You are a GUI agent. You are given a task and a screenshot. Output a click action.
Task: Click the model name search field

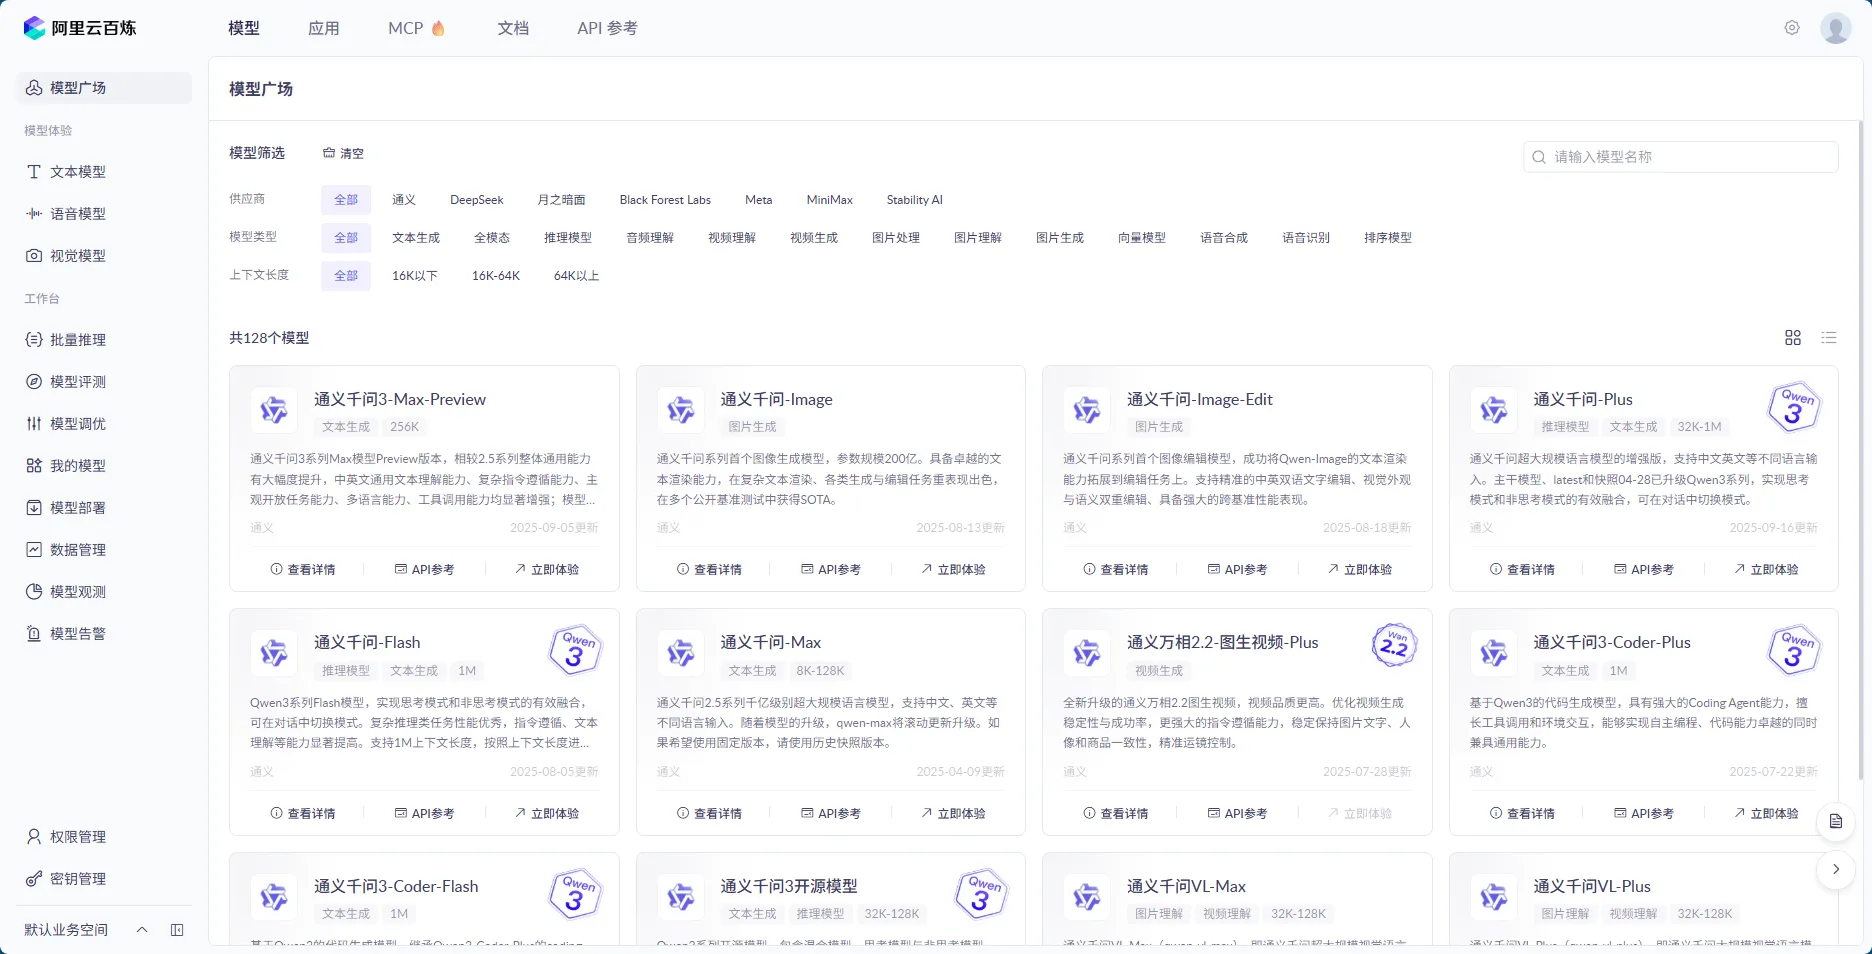pyautogui.click(x=1680, y=156)
